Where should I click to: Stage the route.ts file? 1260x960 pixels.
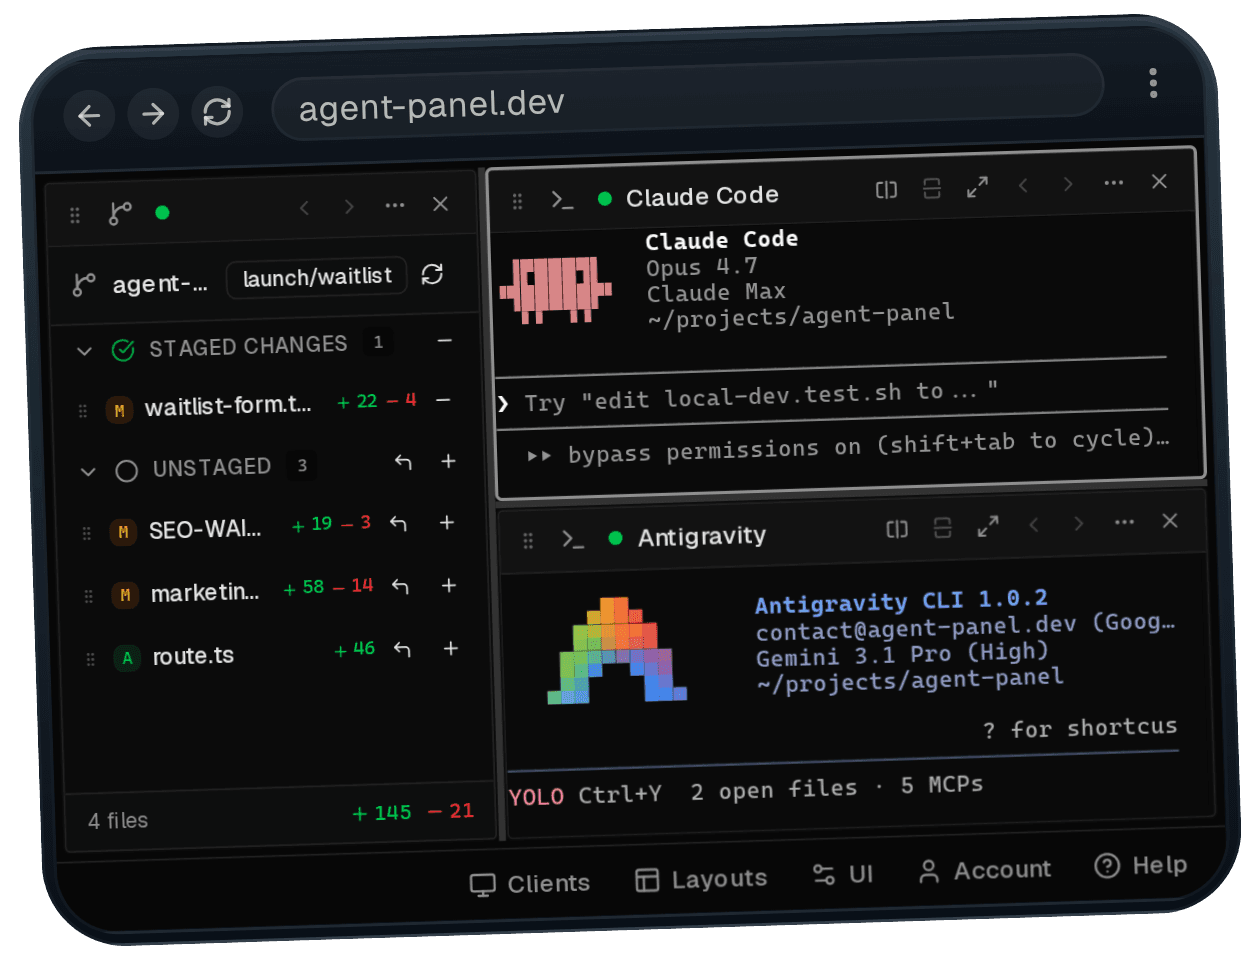point(451,648)
